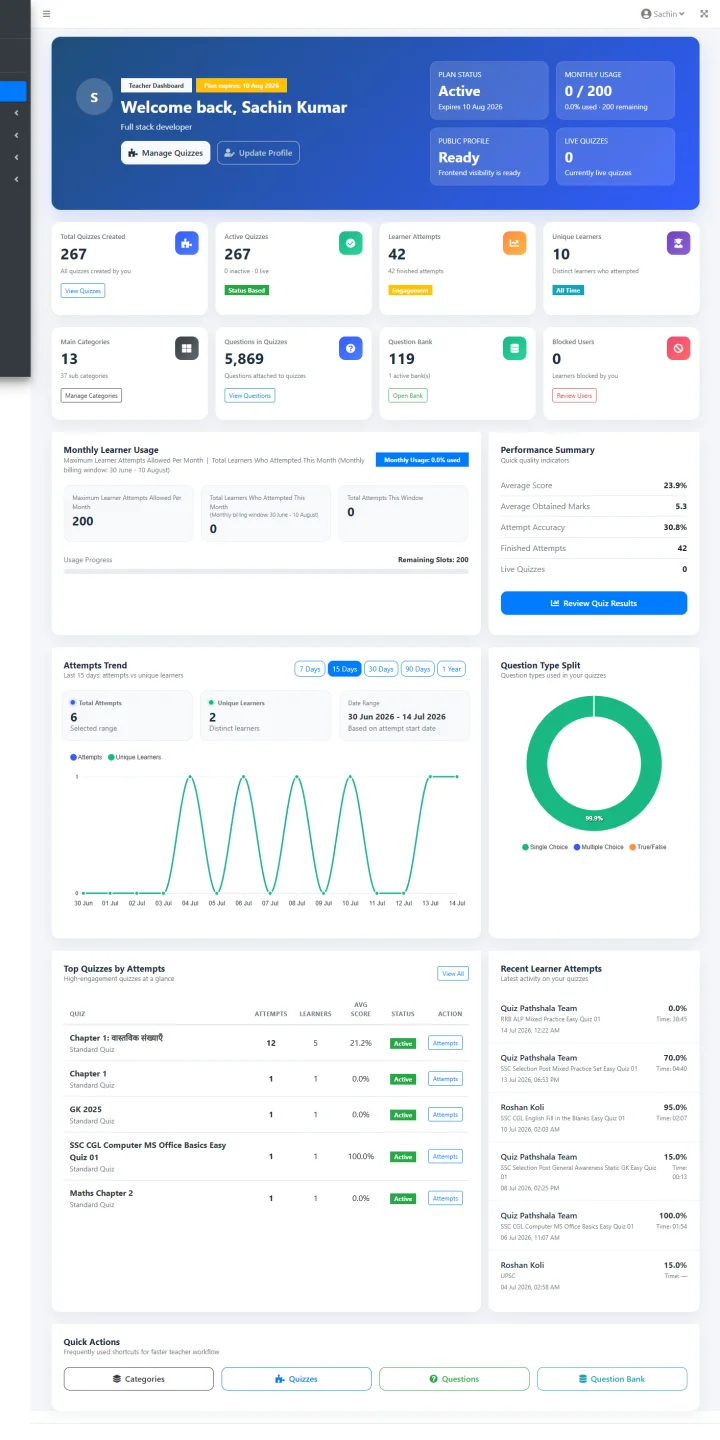720x1440 pixels.
Task: Click Review Quiz Results button
Action: point(594,603)
